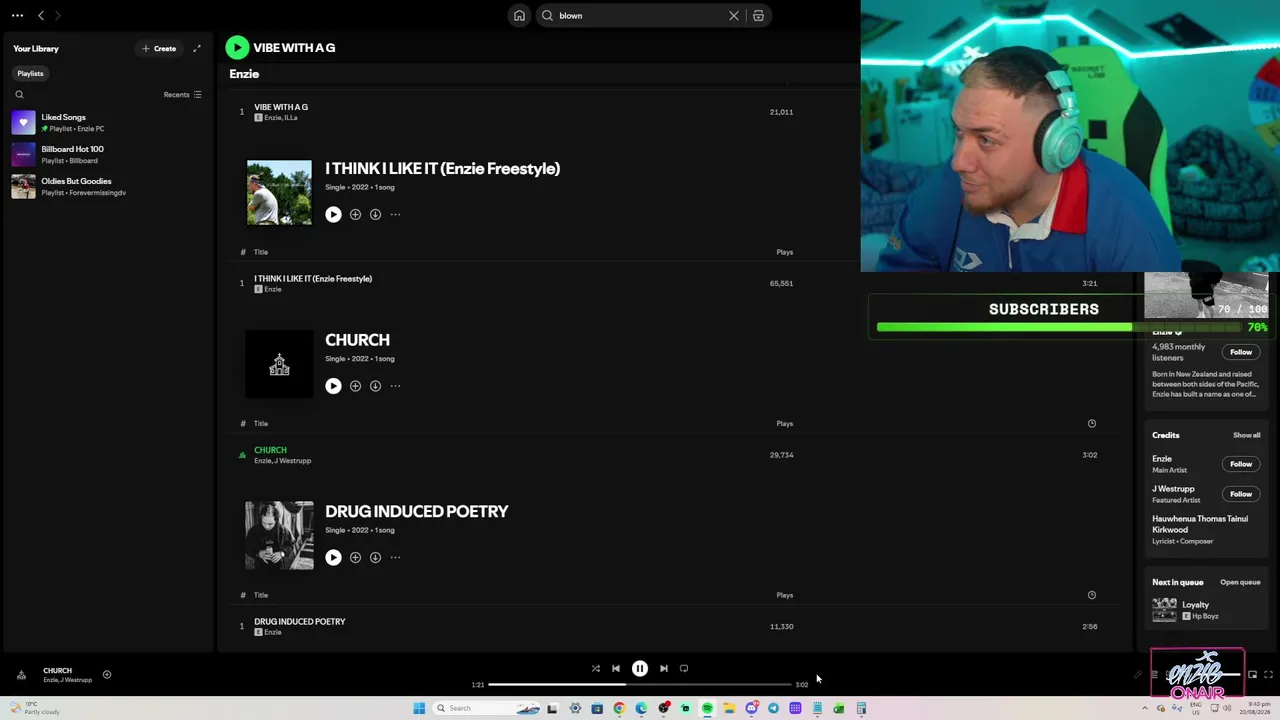Open more options for CHURCH single
Image resolution: width=1280 pixels, height=720 pixels.
395,386
